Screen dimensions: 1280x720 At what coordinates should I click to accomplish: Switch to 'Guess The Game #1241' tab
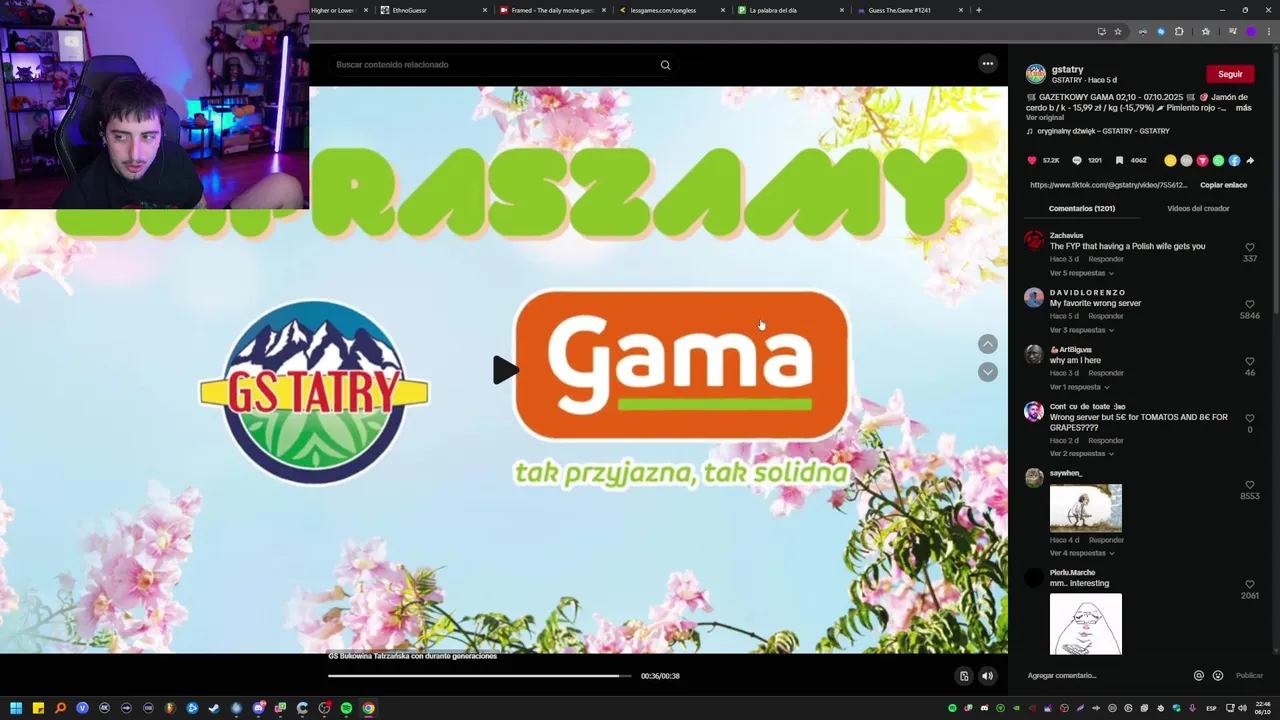[909, 10]
